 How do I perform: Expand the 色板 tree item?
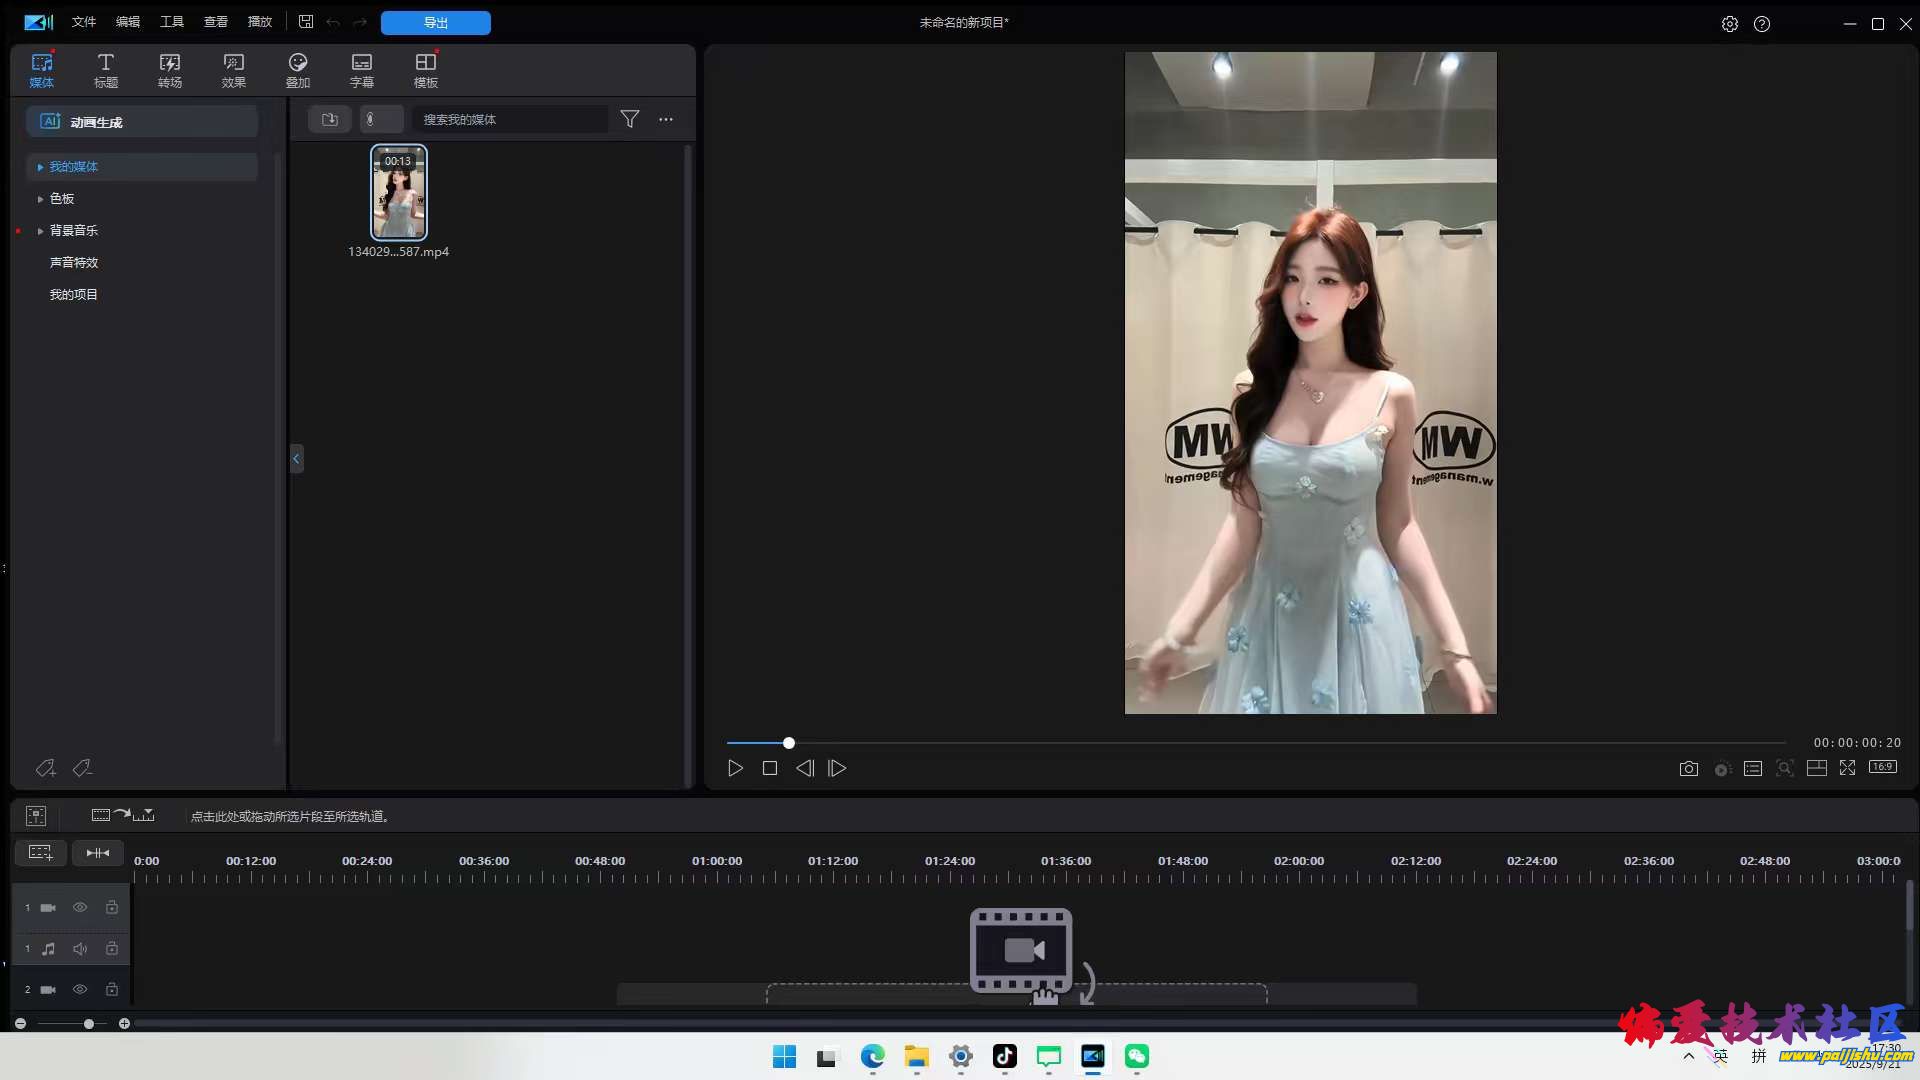40,199
